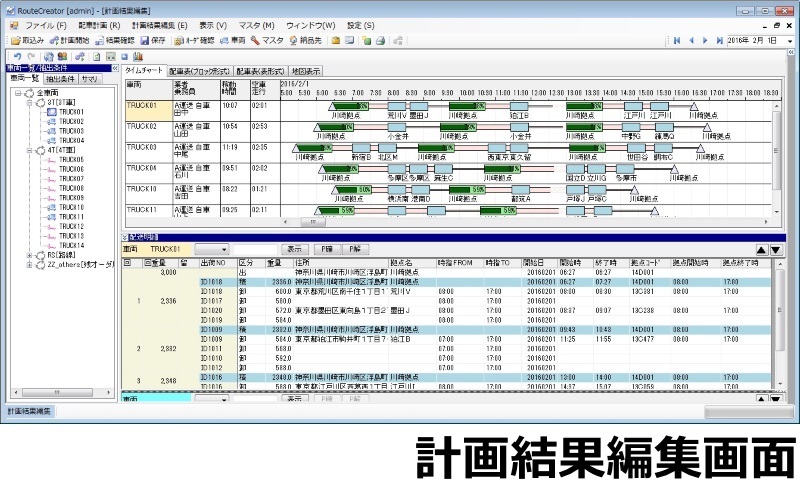Collapse the 配送明細 detail panel
Image resolution: width=800 pixels, height=500 pixels.
pyautogui.click(x=124, y=237)
